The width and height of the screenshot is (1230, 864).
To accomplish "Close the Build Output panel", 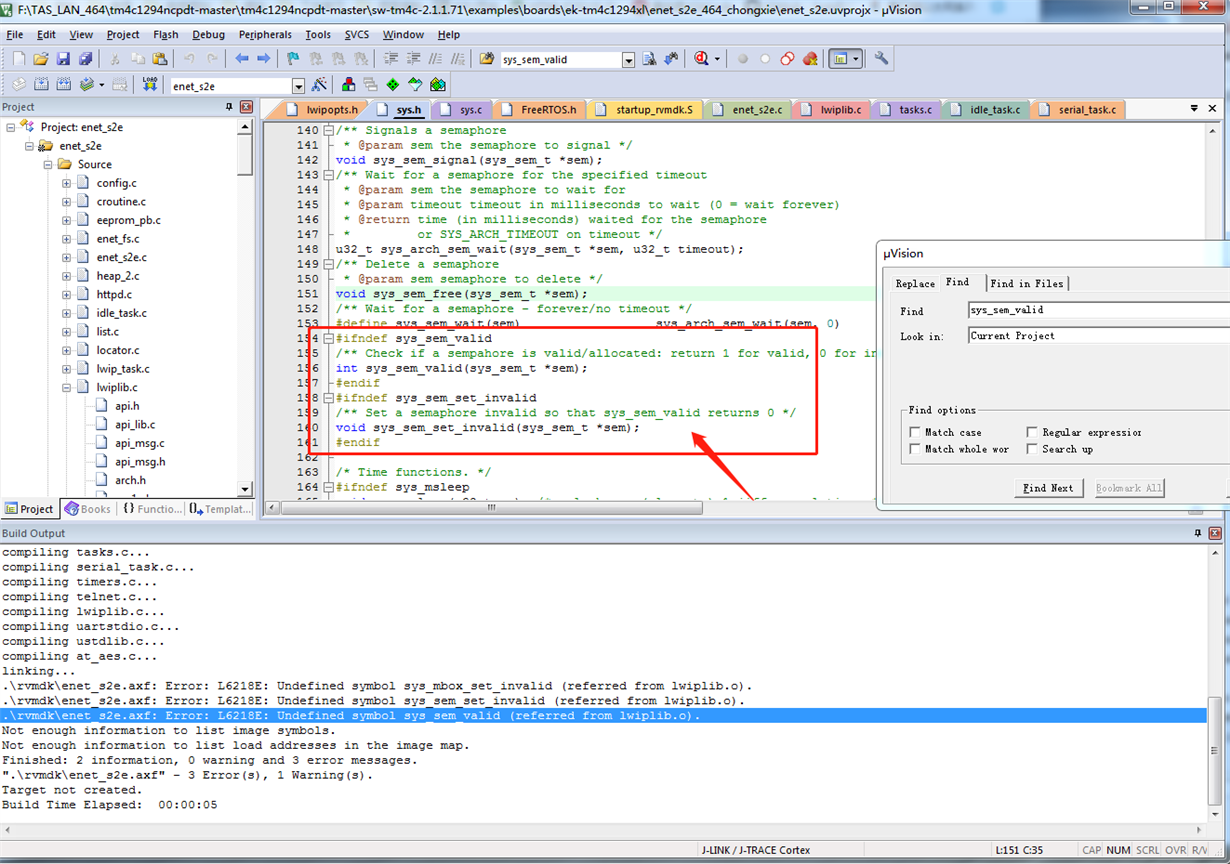I will point(1216,533).
